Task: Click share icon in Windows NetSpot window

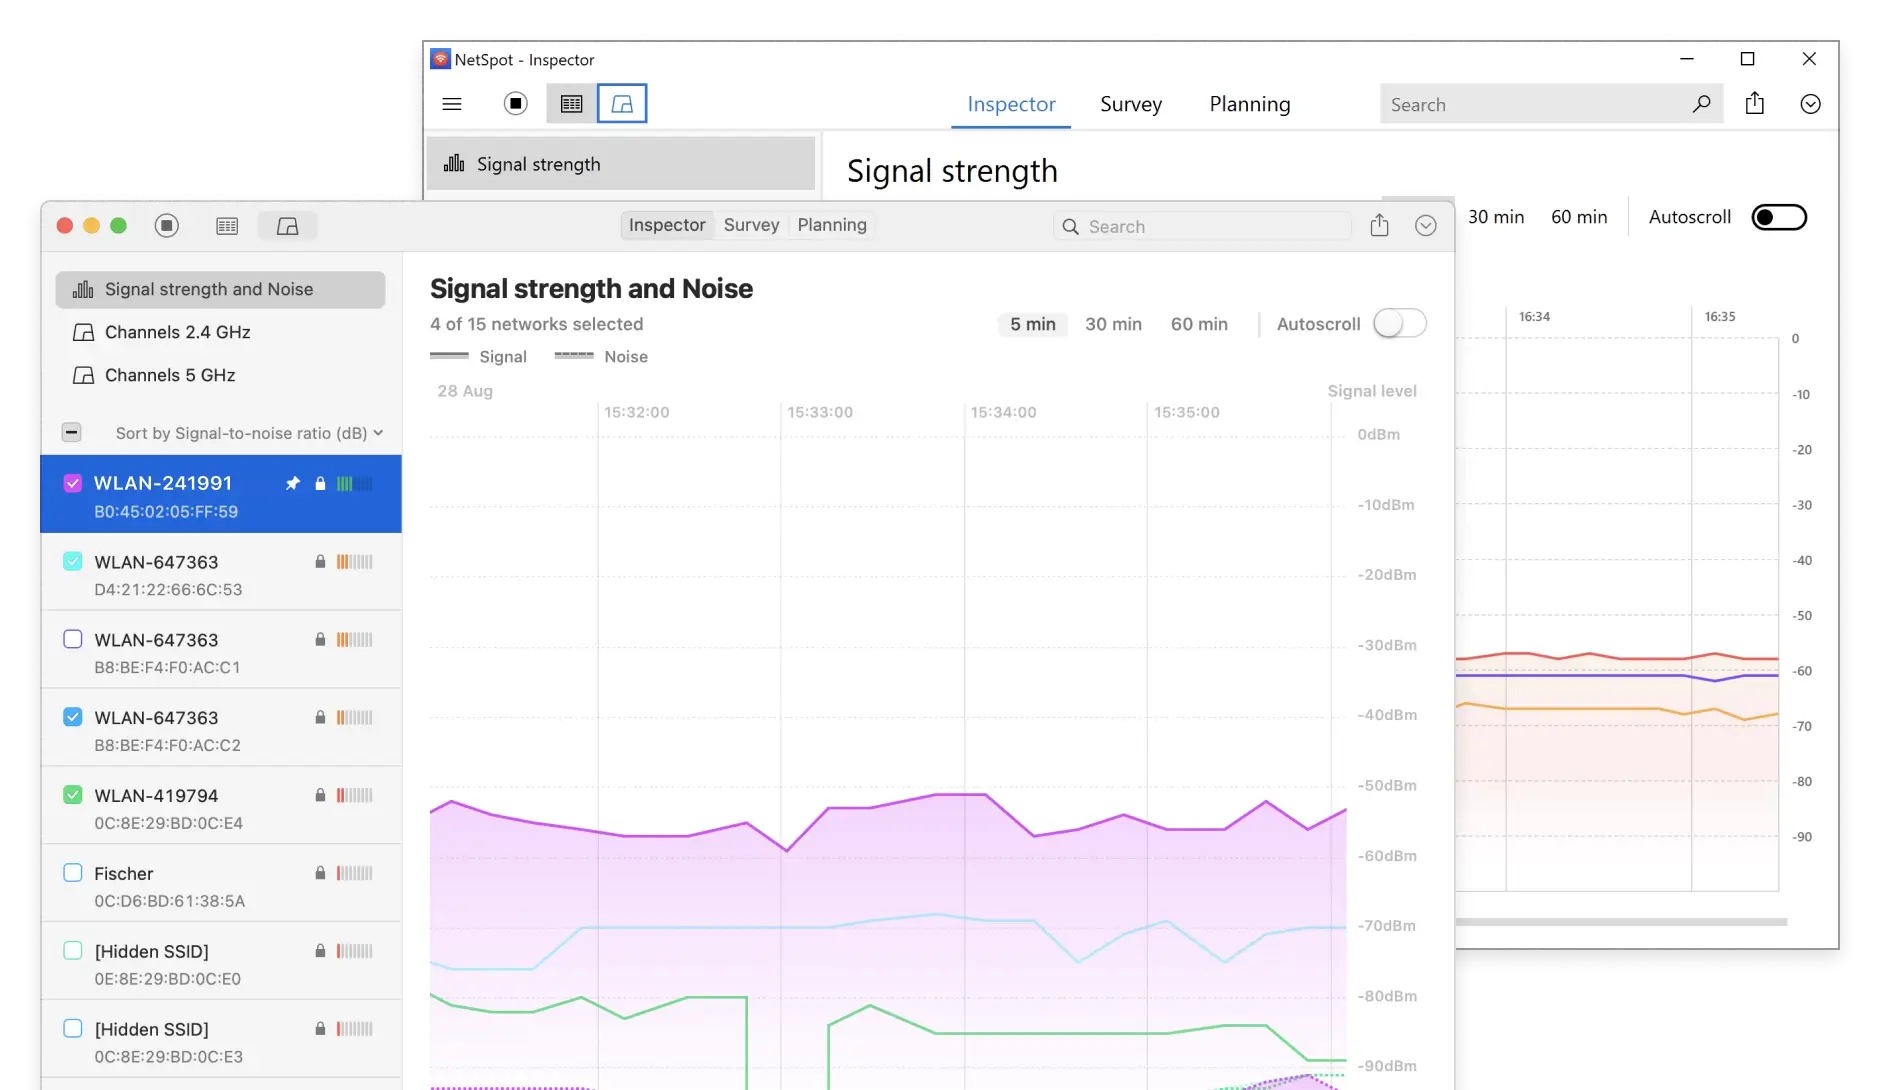Action: [1755, 104]
